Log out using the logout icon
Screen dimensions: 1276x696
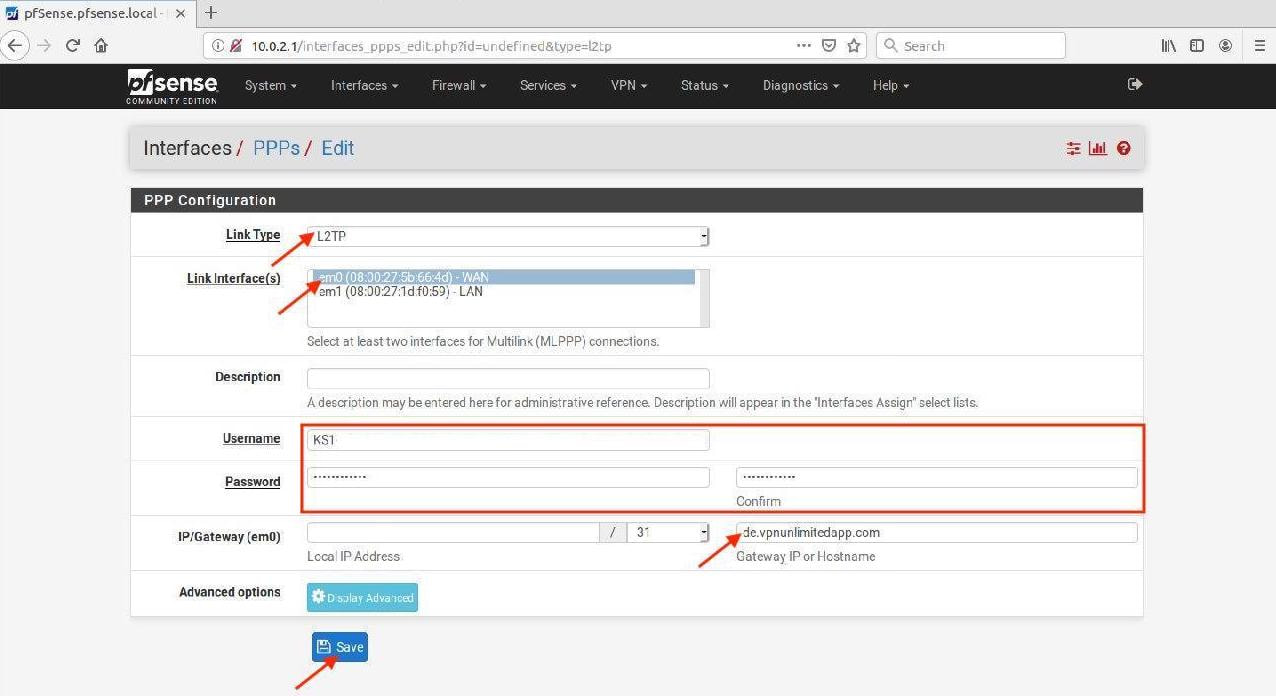(x=1134, y=85)
